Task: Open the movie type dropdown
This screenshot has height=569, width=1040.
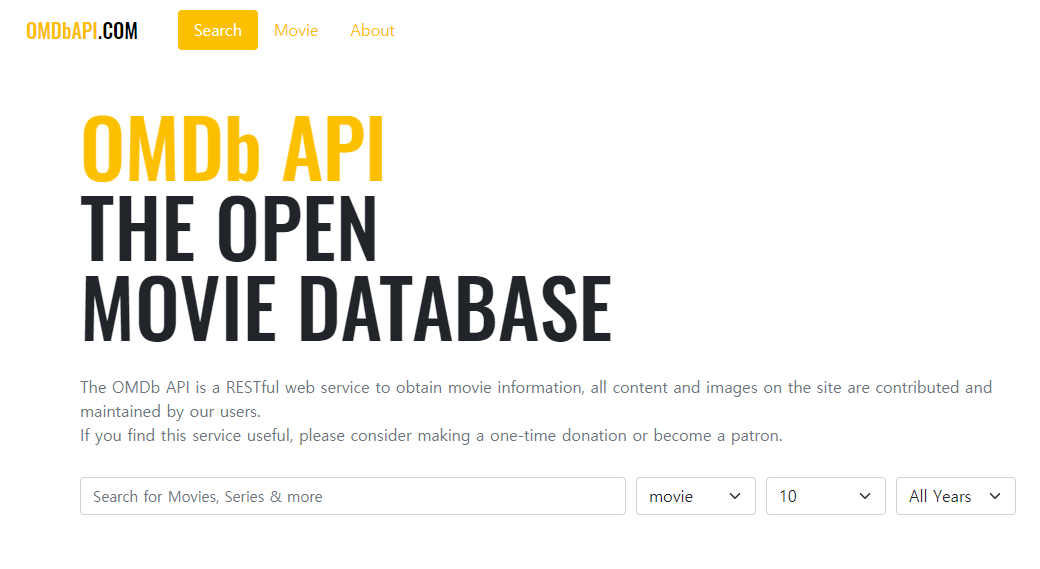Action: pos(696,496)
